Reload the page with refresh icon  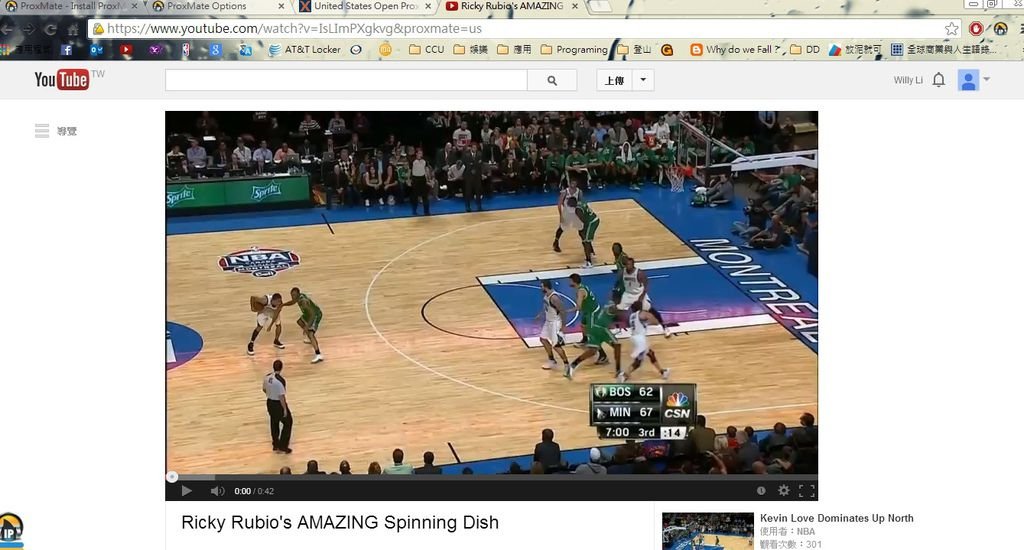50,29
